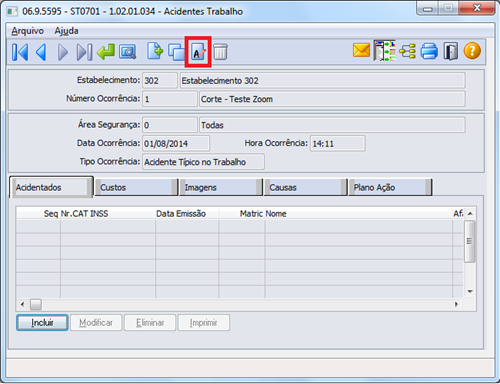Open the orange help question icon
The image size is (500, 384).
coord(472,51)
